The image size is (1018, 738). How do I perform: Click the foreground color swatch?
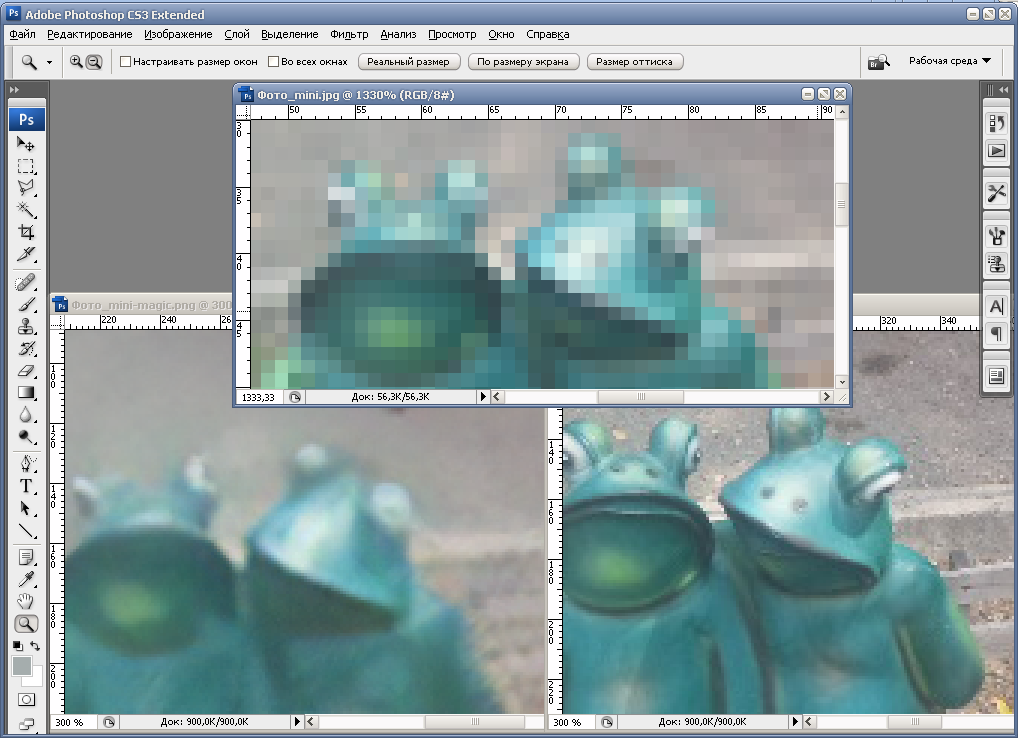[x=21, y=665]
